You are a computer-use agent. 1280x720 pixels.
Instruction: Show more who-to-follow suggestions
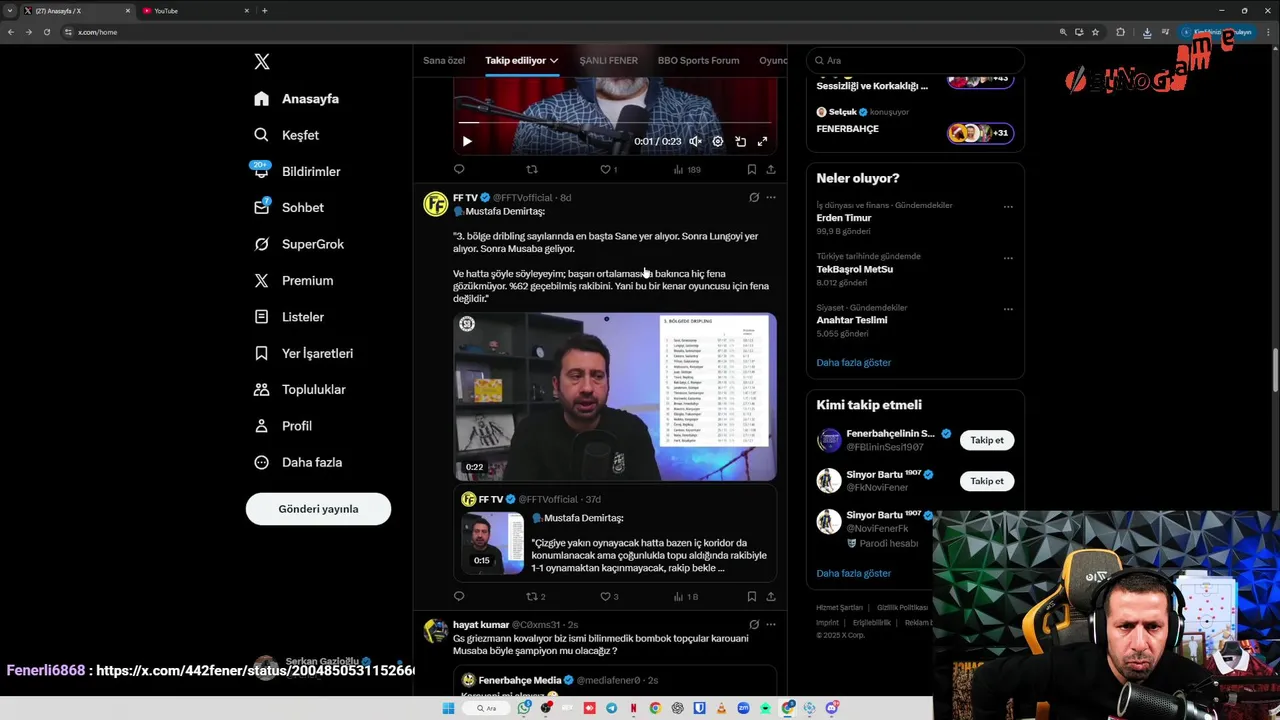coord(853,573)
